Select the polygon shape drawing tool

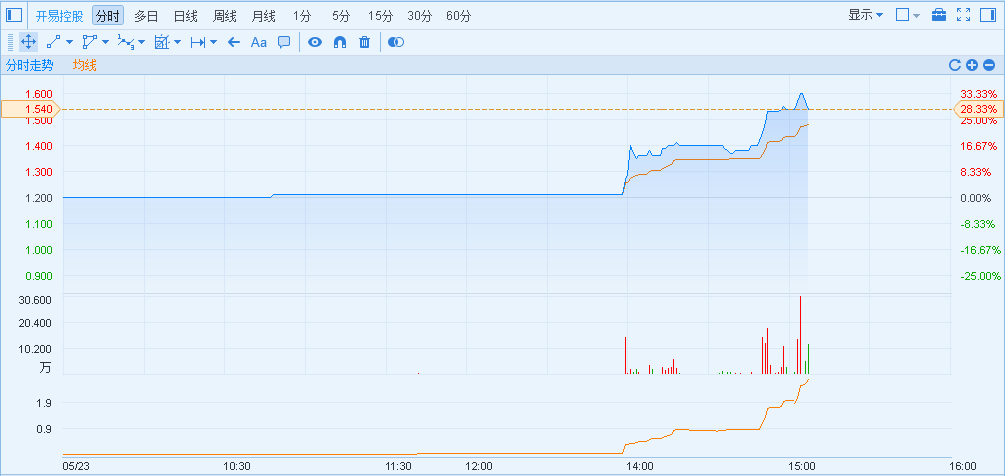pyautogui.click(x=90, y=42)
